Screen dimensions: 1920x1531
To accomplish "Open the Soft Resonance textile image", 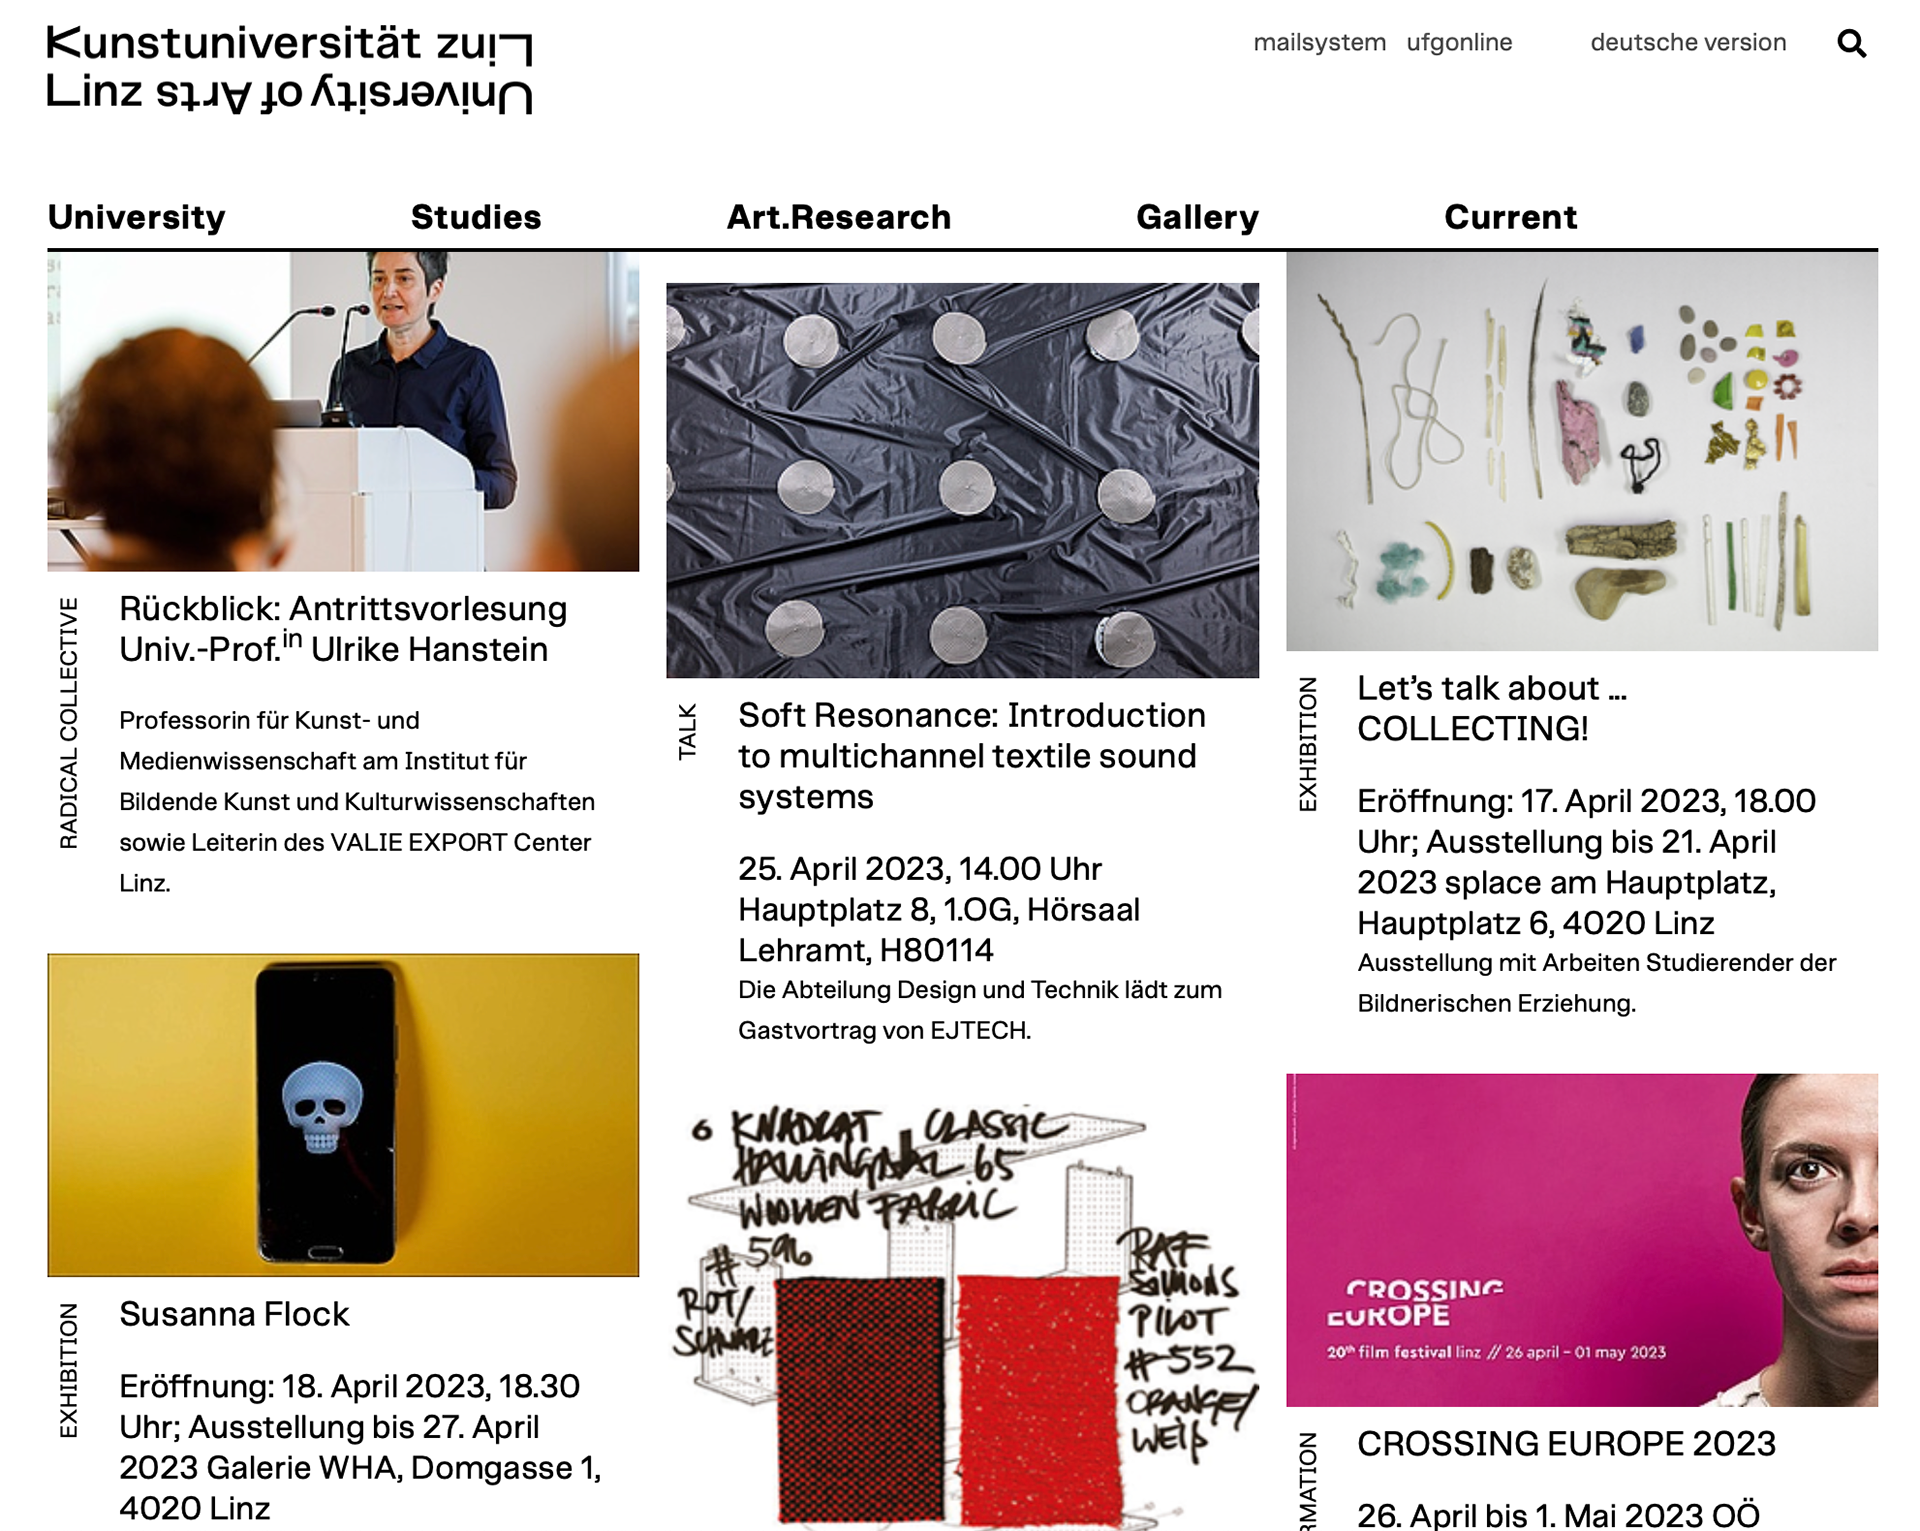I will tap(962, 480).
